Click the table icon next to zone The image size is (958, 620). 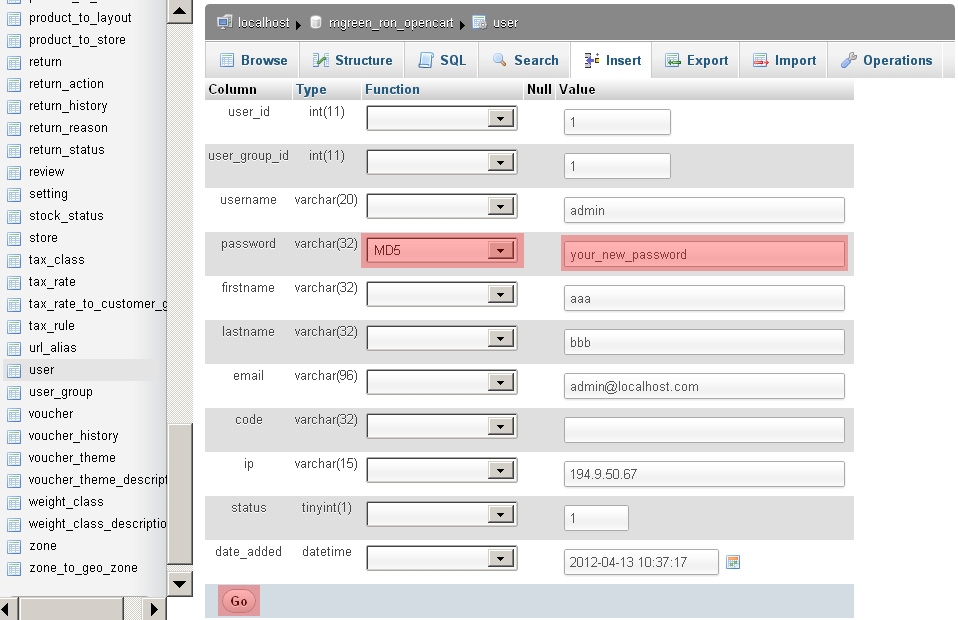coord(14,546)
